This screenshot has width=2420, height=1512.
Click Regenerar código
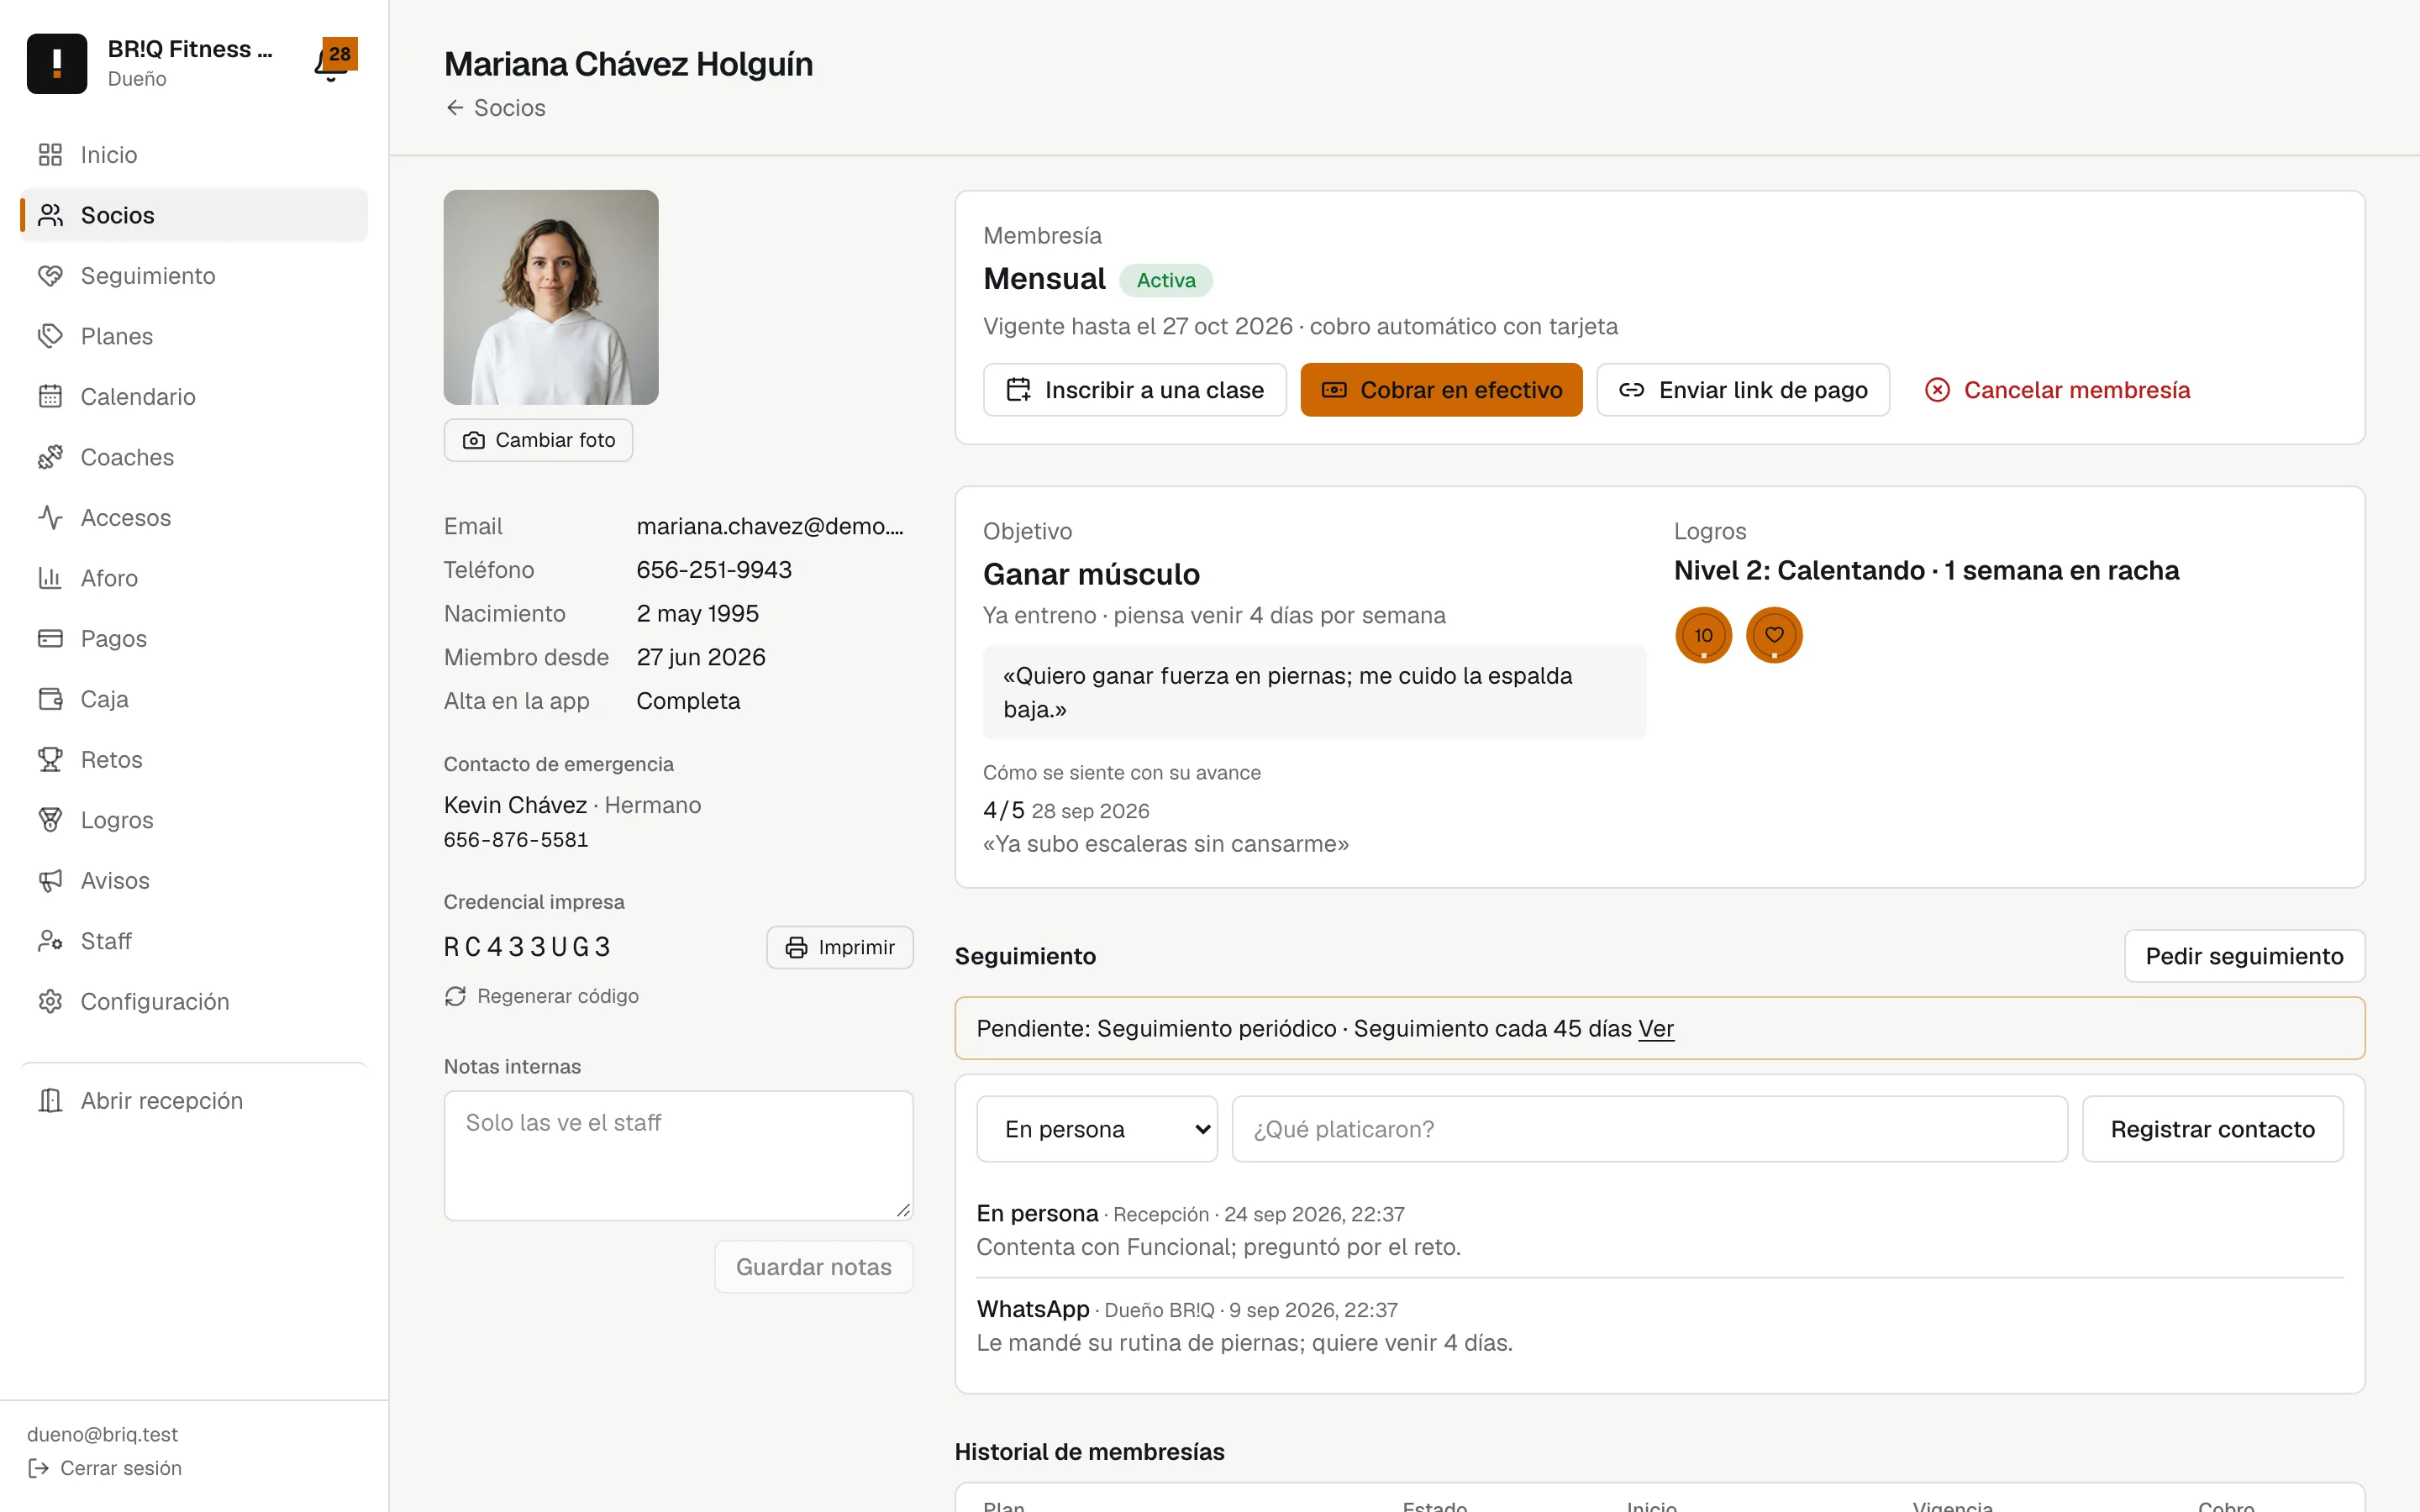point(541,996)
